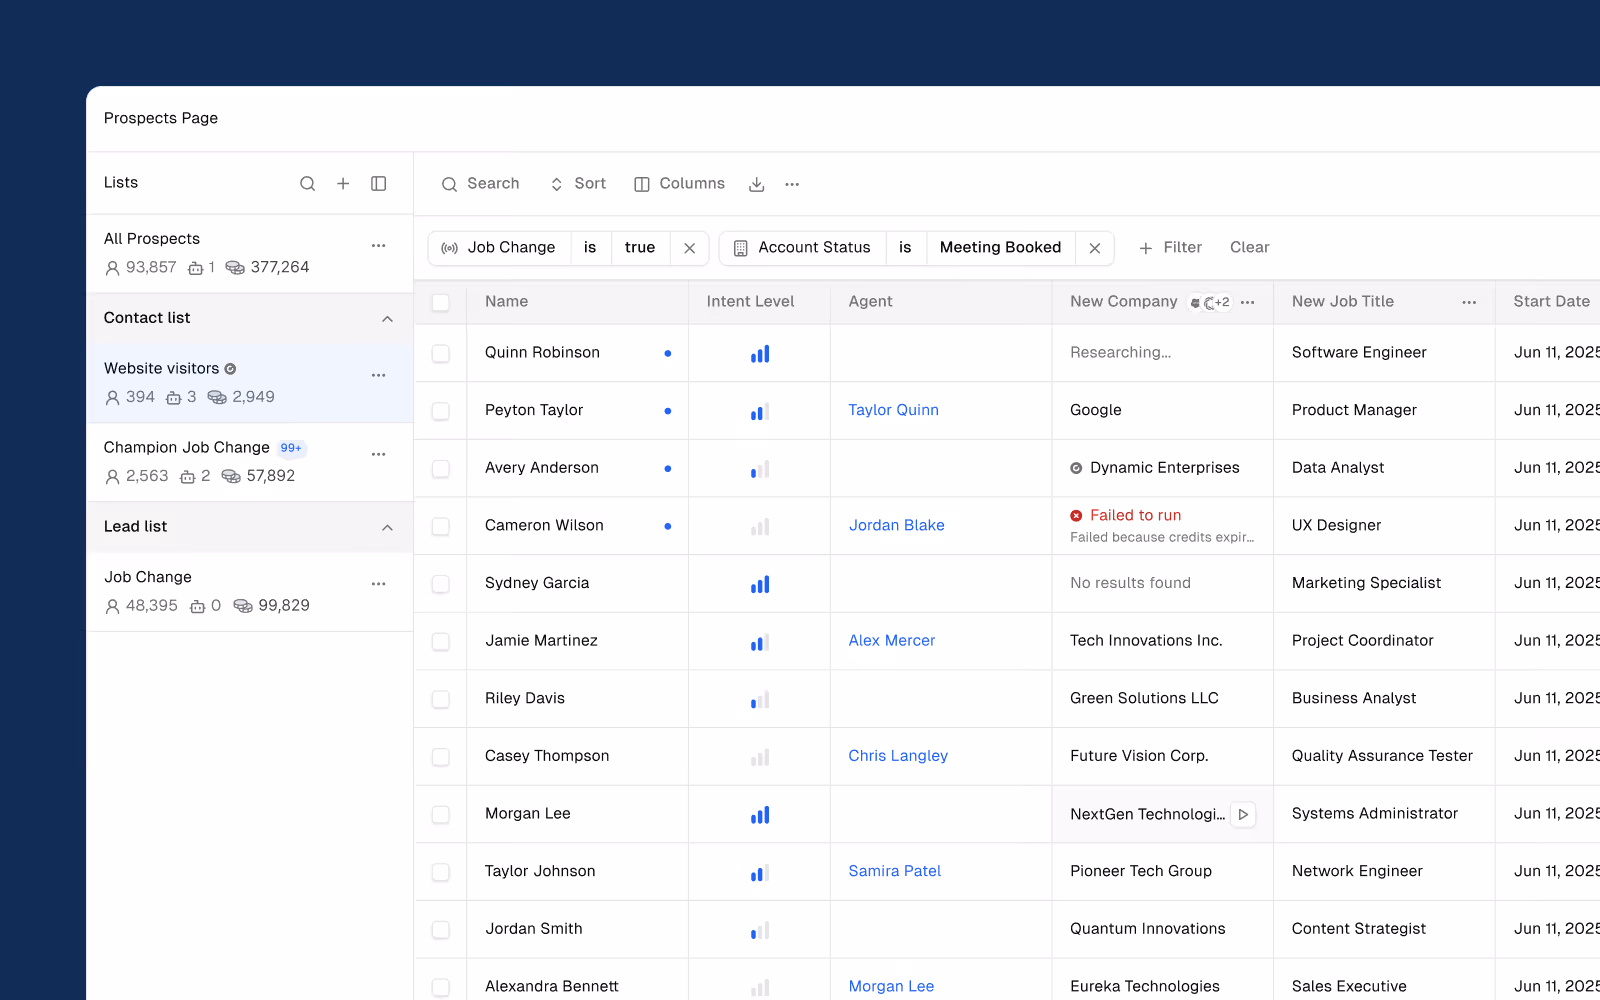Select Riley Davis's row checkbox

[441, 700]
